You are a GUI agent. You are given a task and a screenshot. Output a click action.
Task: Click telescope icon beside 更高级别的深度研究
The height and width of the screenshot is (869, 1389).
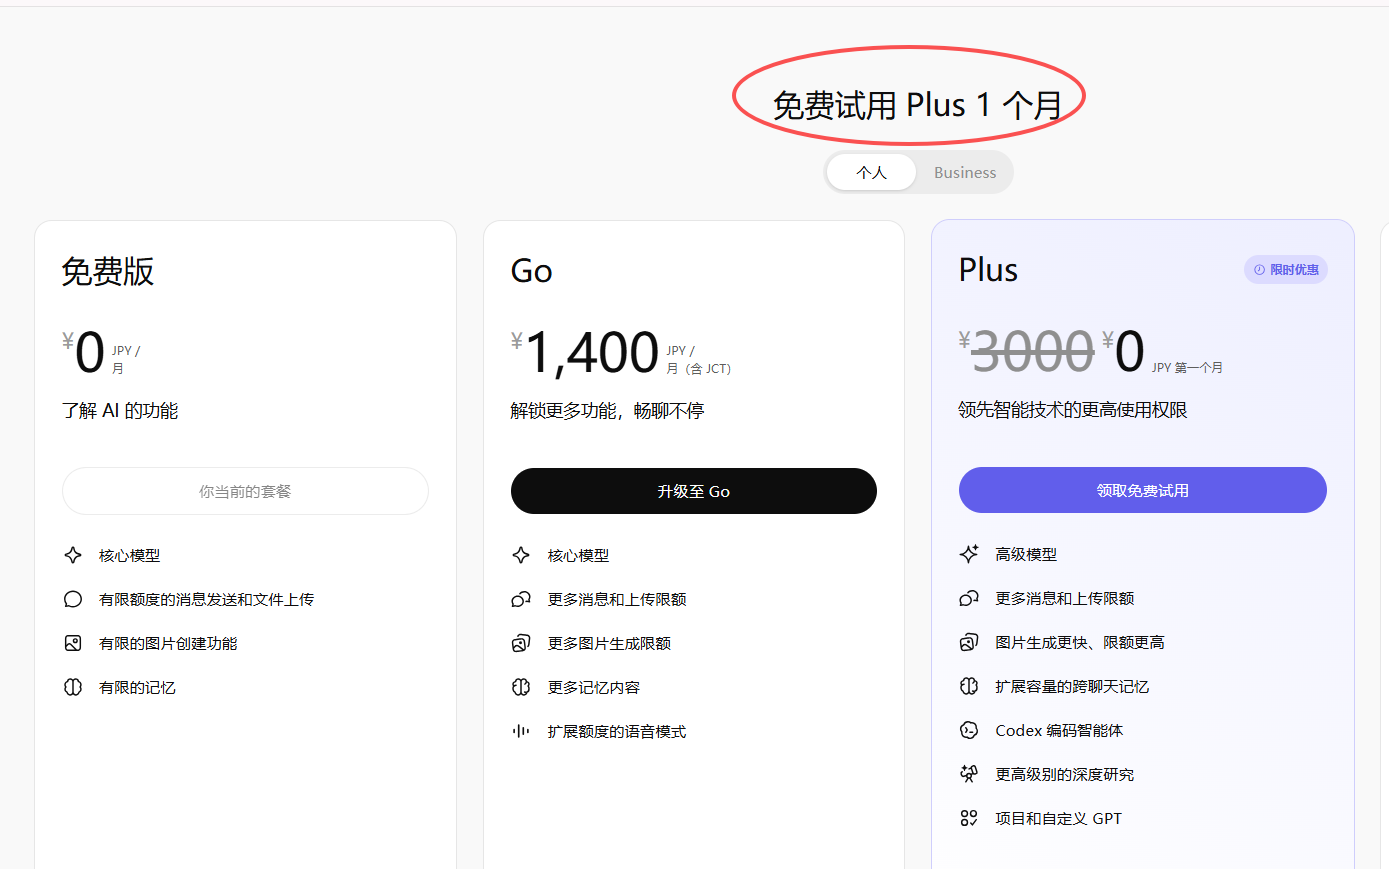(969, 774)
